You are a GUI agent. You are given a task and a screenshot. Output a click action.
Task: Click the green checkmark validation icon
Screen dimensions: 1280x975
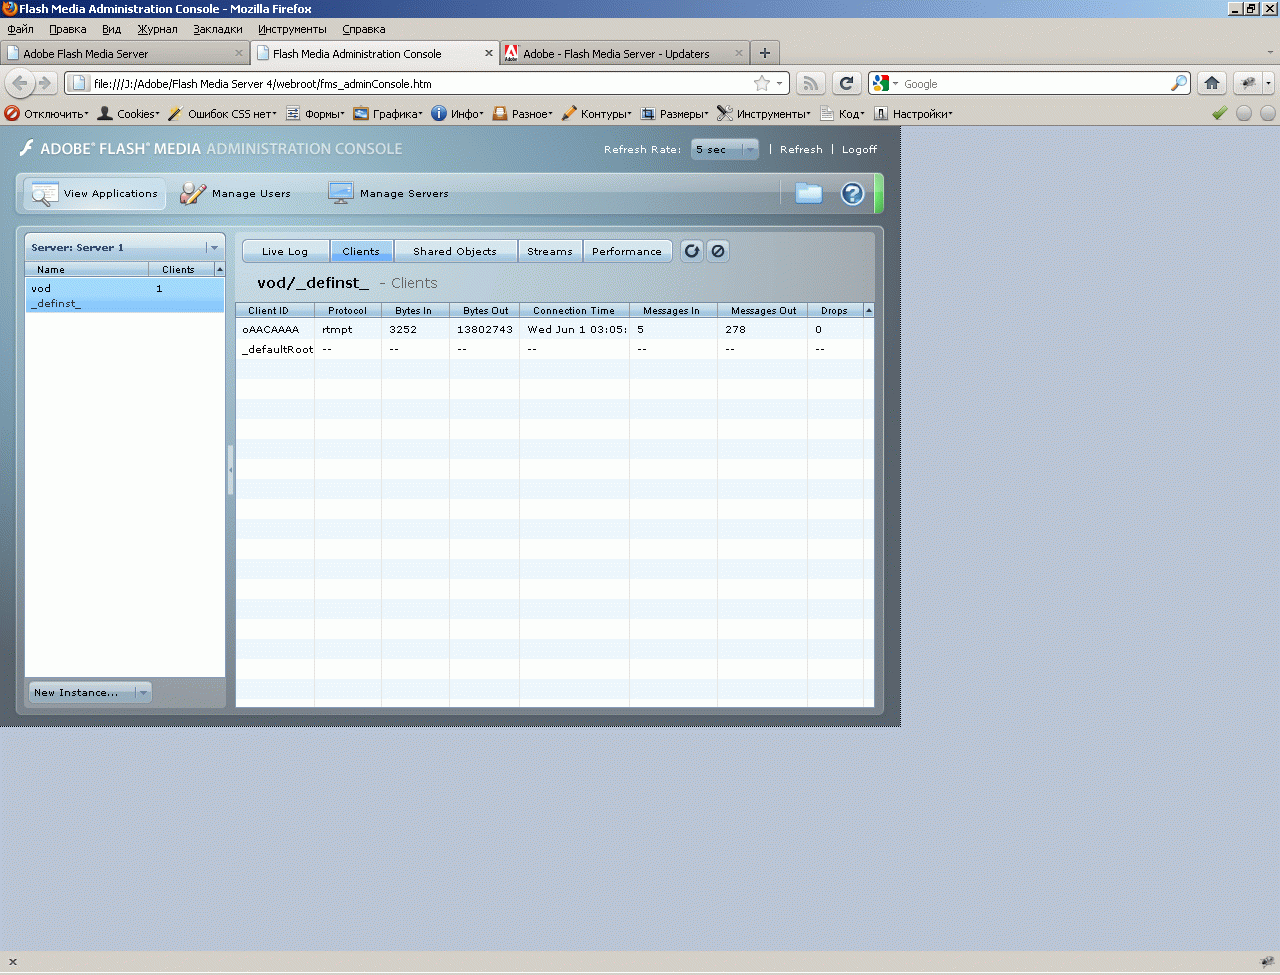[1220, 113]
